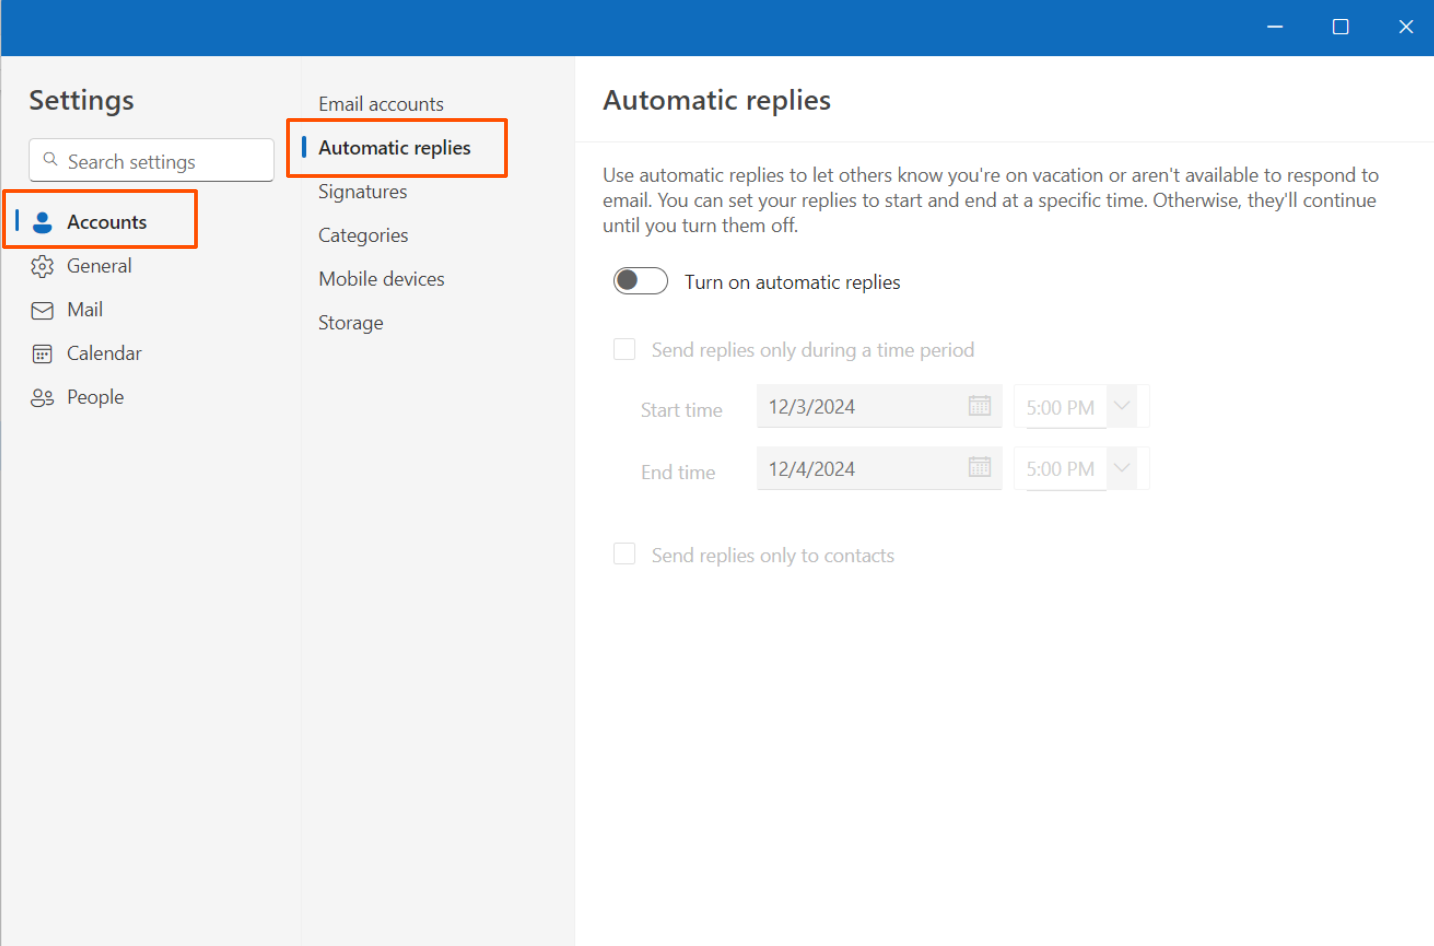The width and height of the screenshot is (1434, 946).
Task: Turn on the automatic replies toggle
Action: point(641,281)
